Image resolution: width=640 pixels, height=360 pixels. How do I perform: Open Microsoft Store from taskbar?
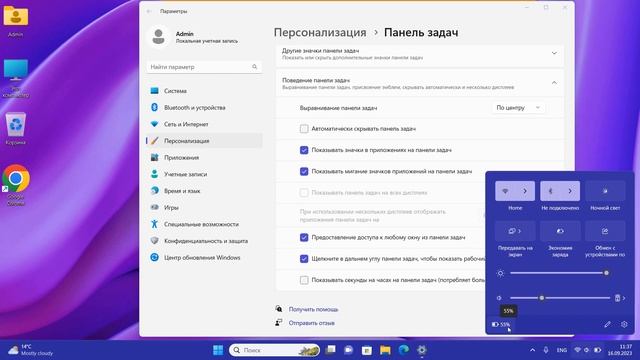(x=367, y=350)
